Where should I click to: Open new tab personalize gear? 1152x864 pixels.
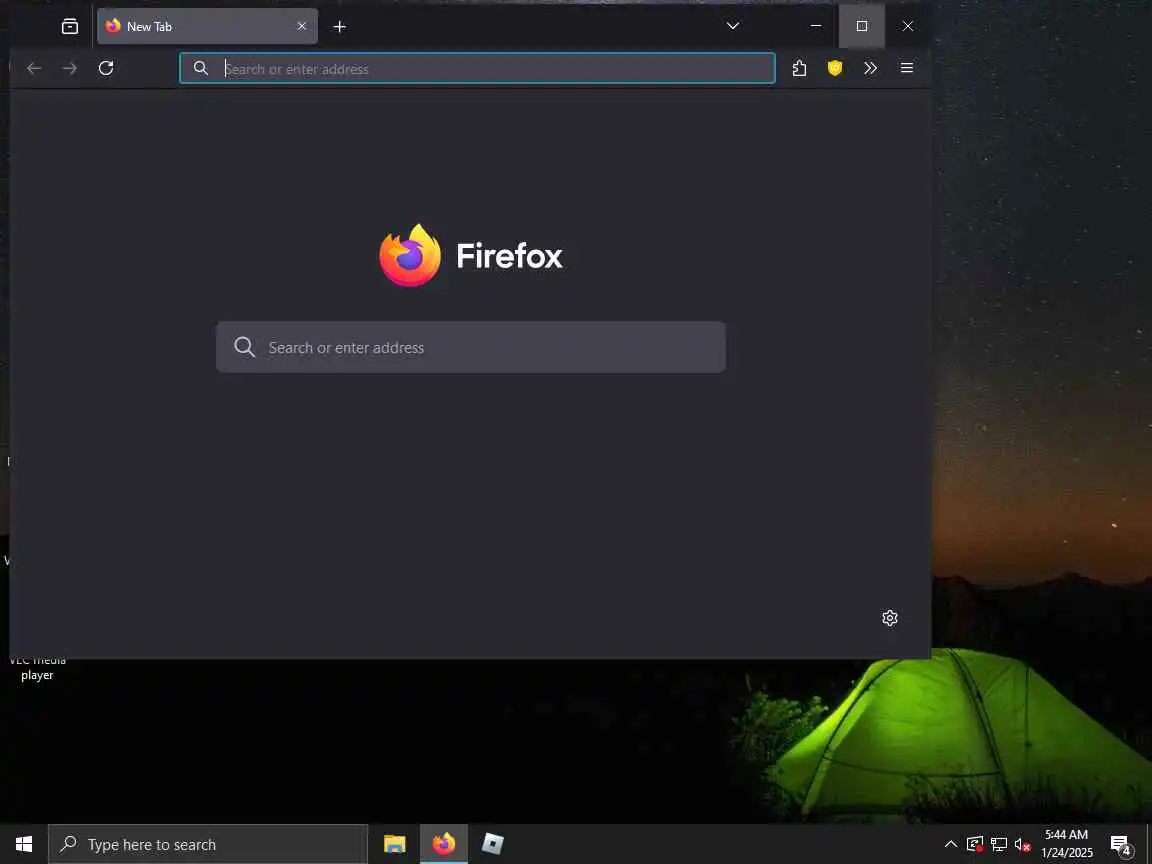[890, 618]
